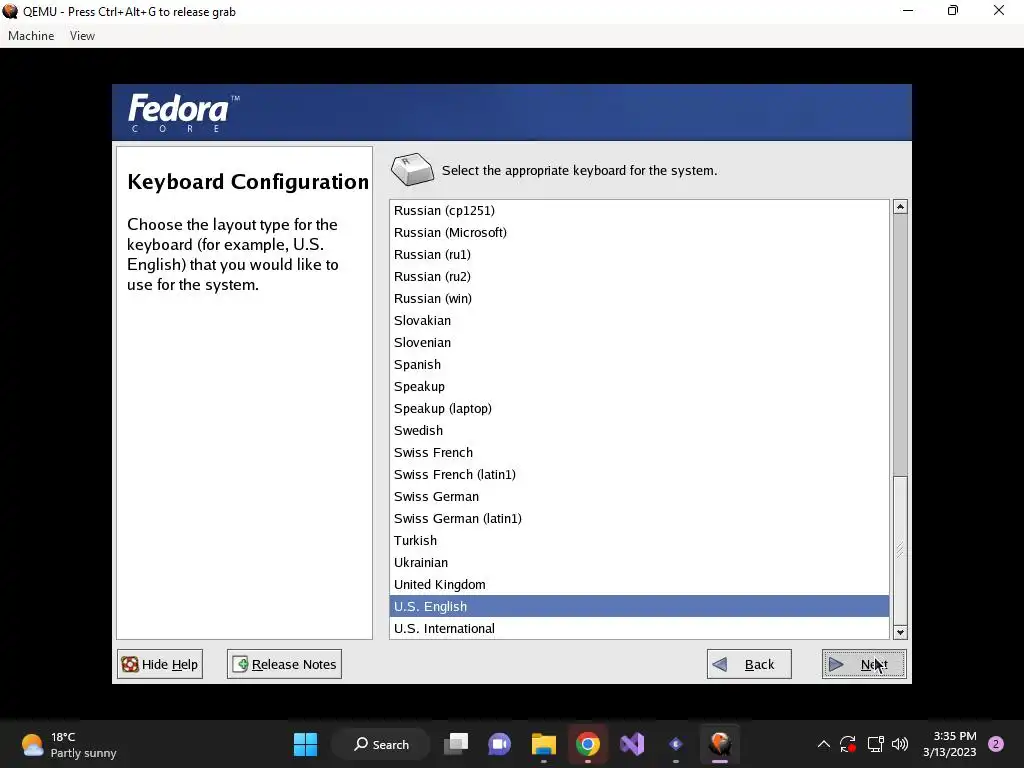
Task: Open the Windows Start menu
Action: coord(305,744)
